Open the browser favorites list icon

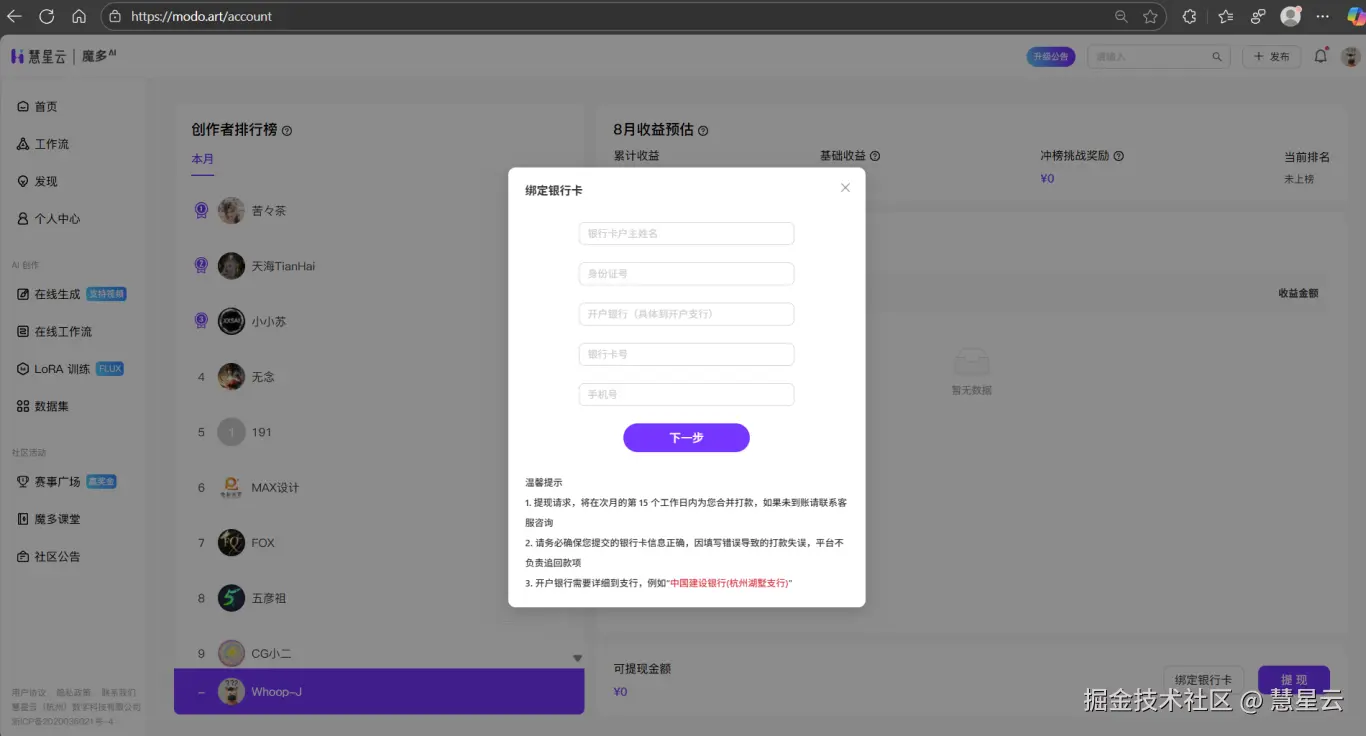tap(1225, 16)
